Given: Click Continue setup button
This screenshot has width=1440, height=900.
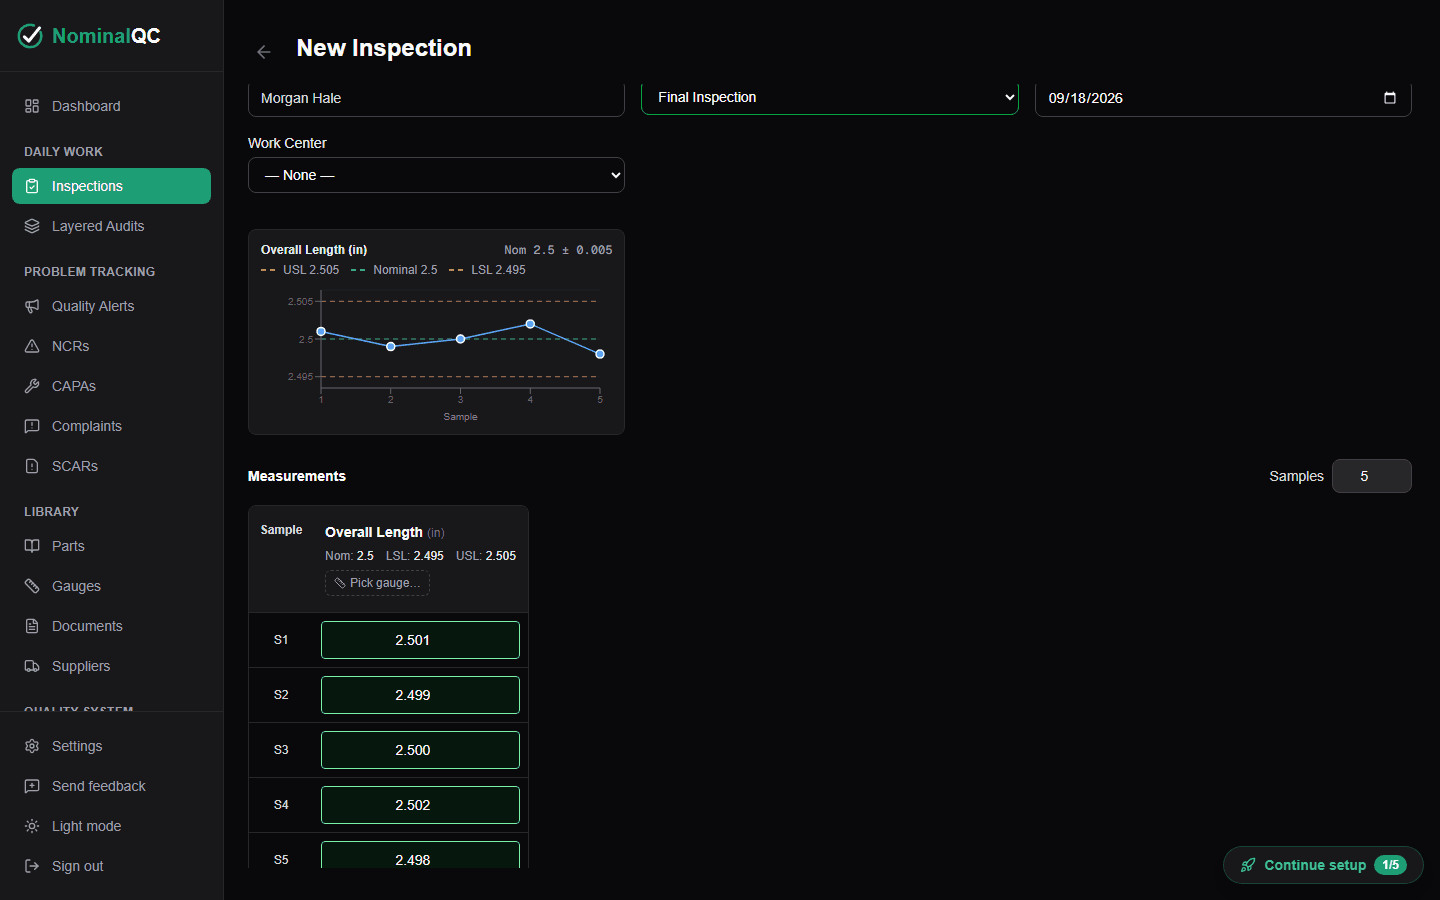Looking at the screenshot, I should click(x=1323, y=865).
